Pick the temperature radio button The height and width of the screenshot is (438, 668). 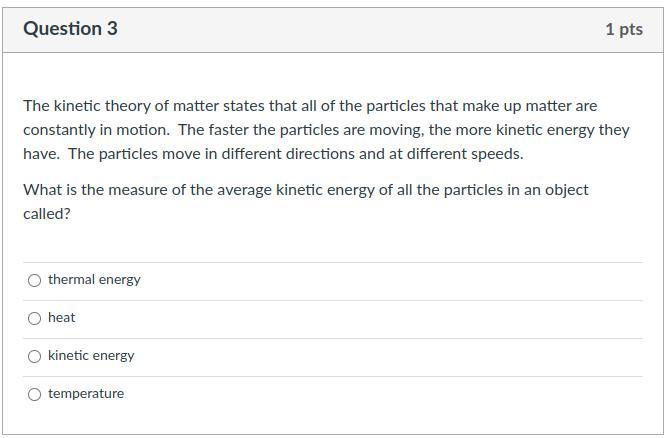tap(35, 394)
